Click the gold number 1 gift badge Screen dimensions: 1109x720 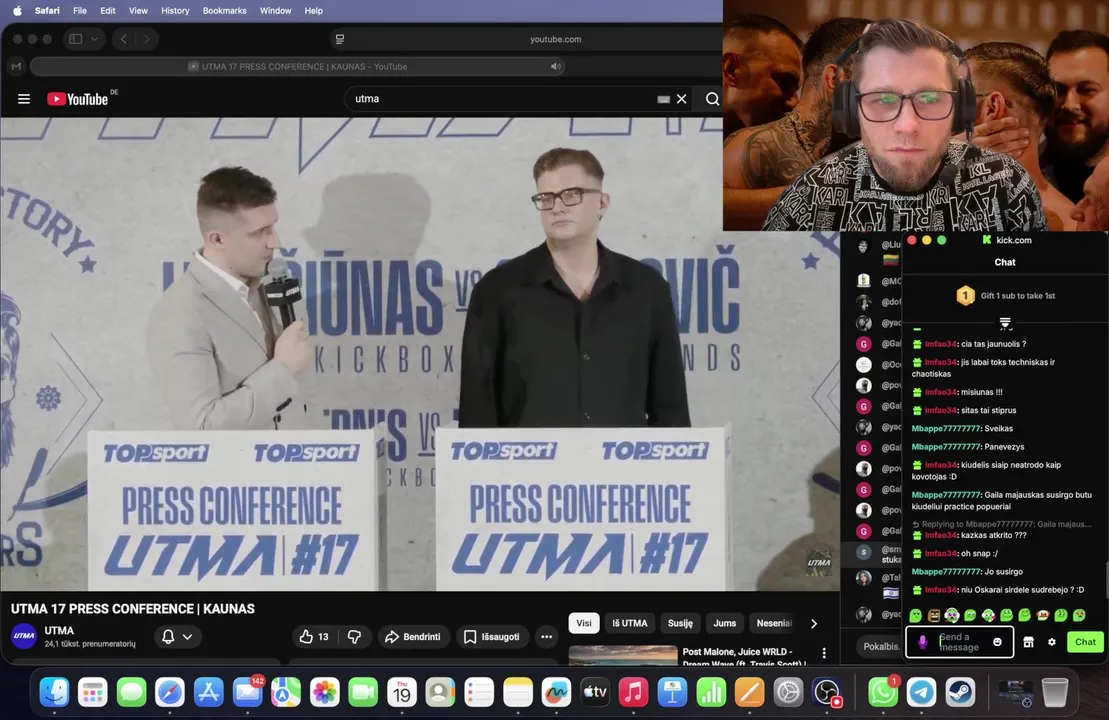[x=965, y=296]
